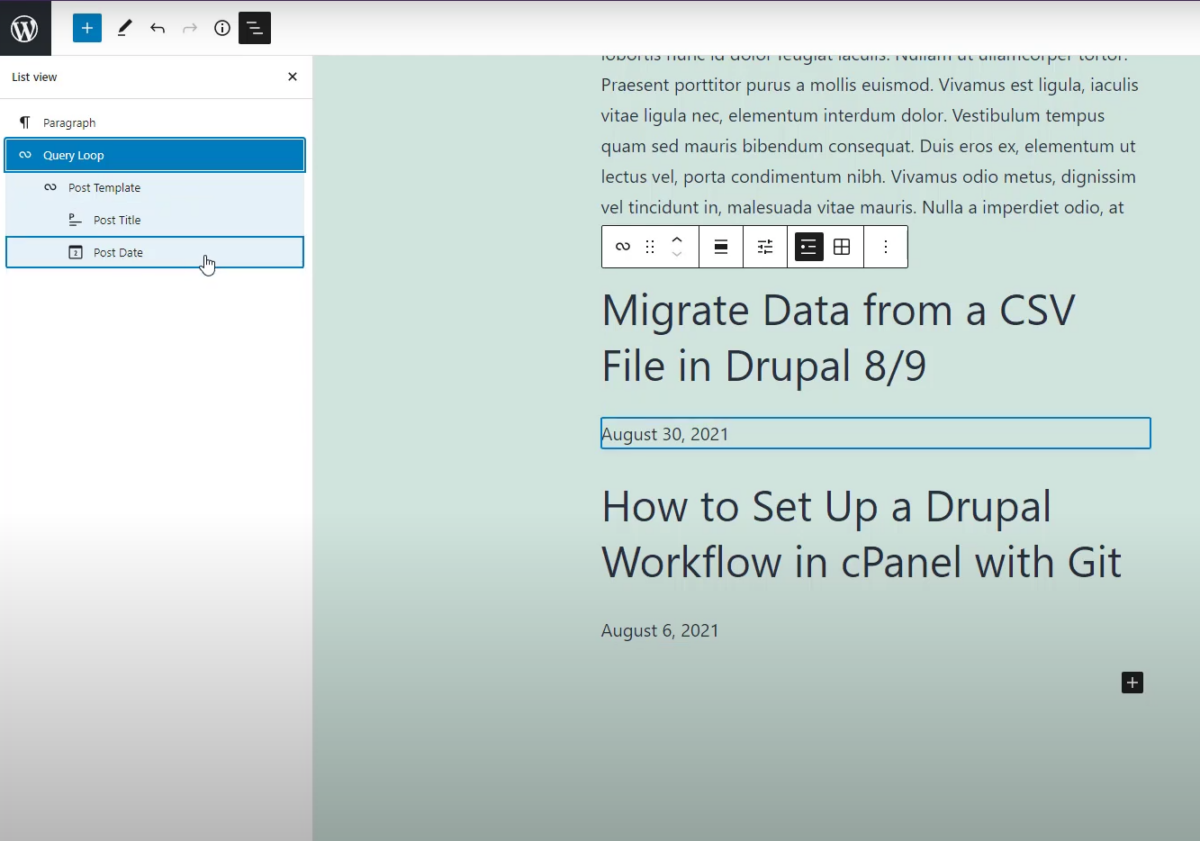
Task: Switch to Grid view layout
Action: pyautogui.click(x=842, y=247)
